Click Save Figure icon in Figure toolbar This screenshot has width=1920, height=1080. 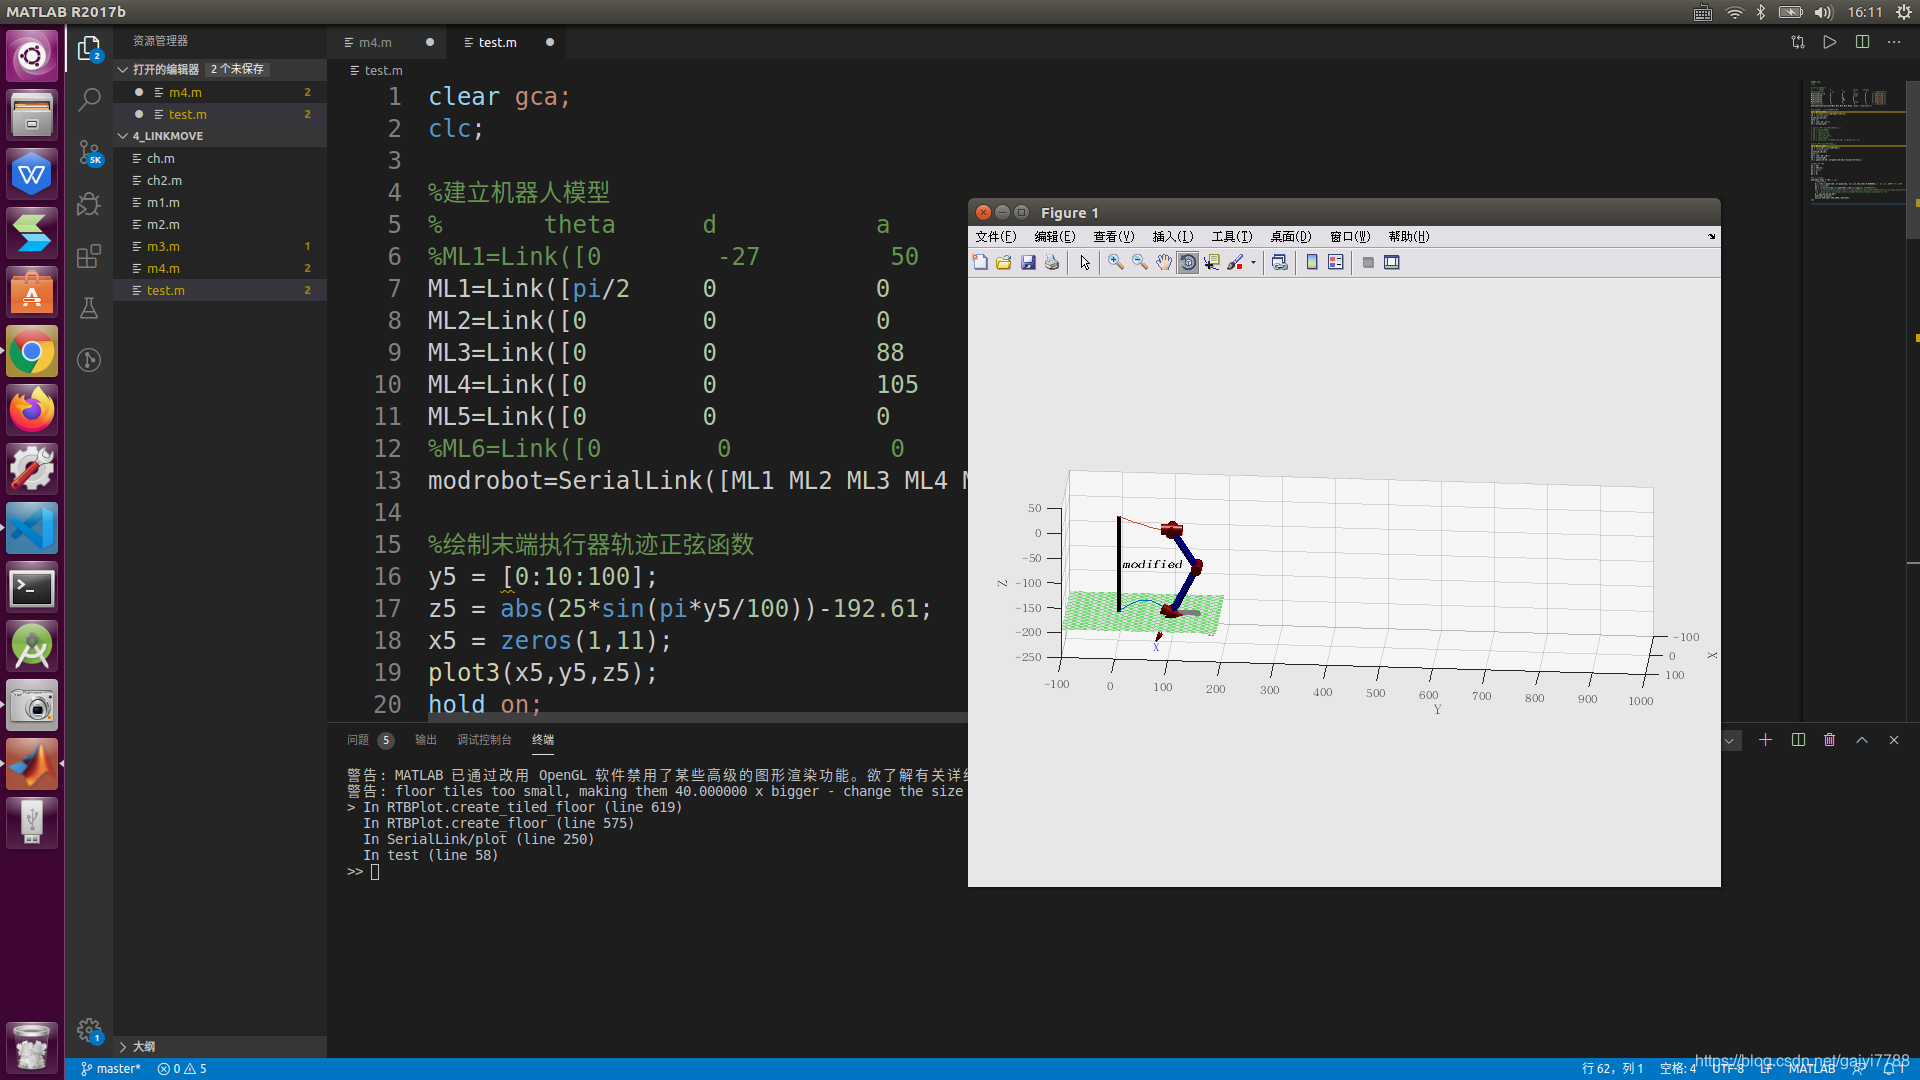pyautogui.click(x=1028, y=262)
